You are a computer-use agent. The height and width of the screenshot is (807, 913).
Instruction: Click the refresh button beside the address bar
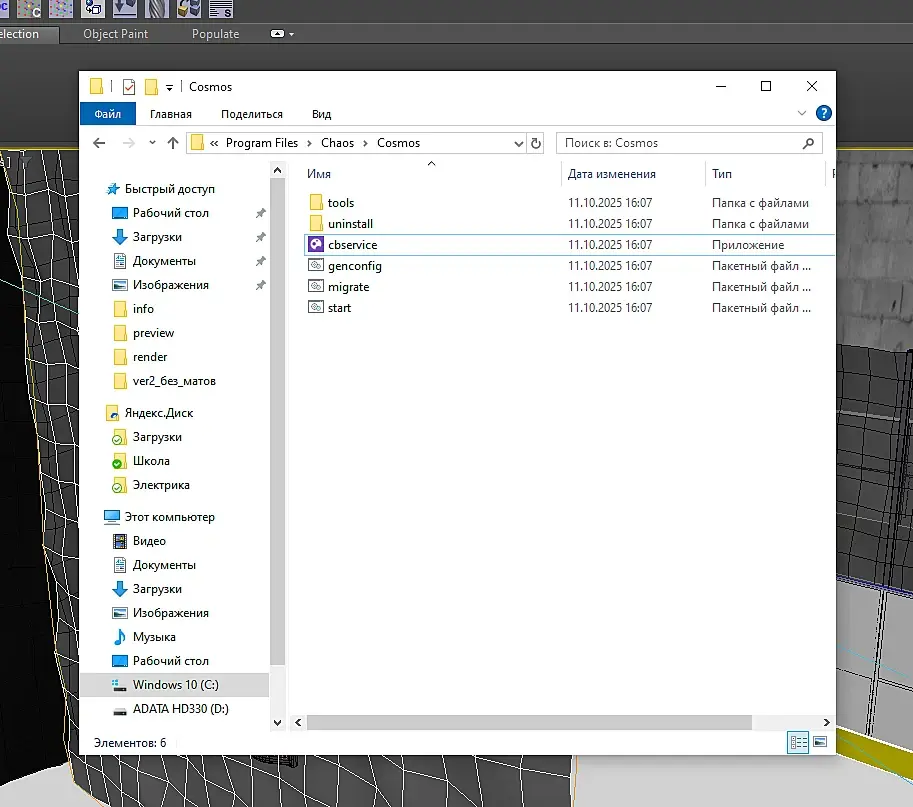[536, 143]
